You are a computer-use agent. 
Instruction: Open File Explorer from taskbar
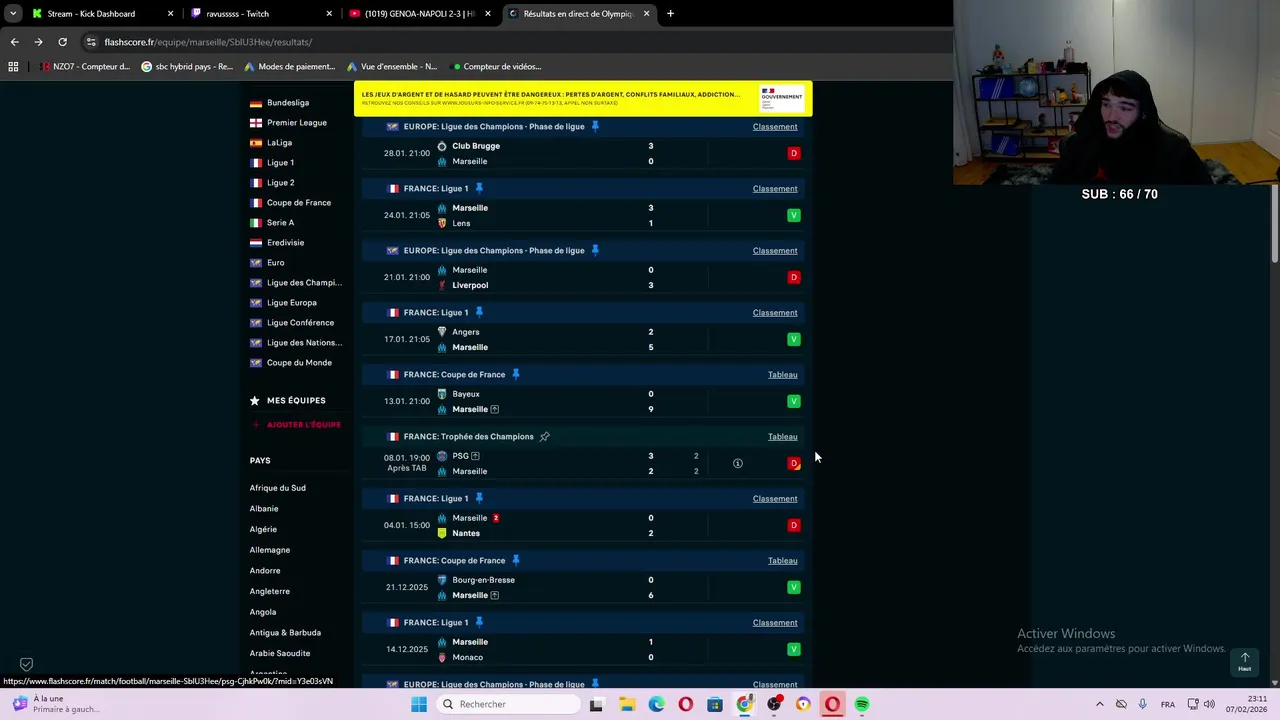point(627,704)
